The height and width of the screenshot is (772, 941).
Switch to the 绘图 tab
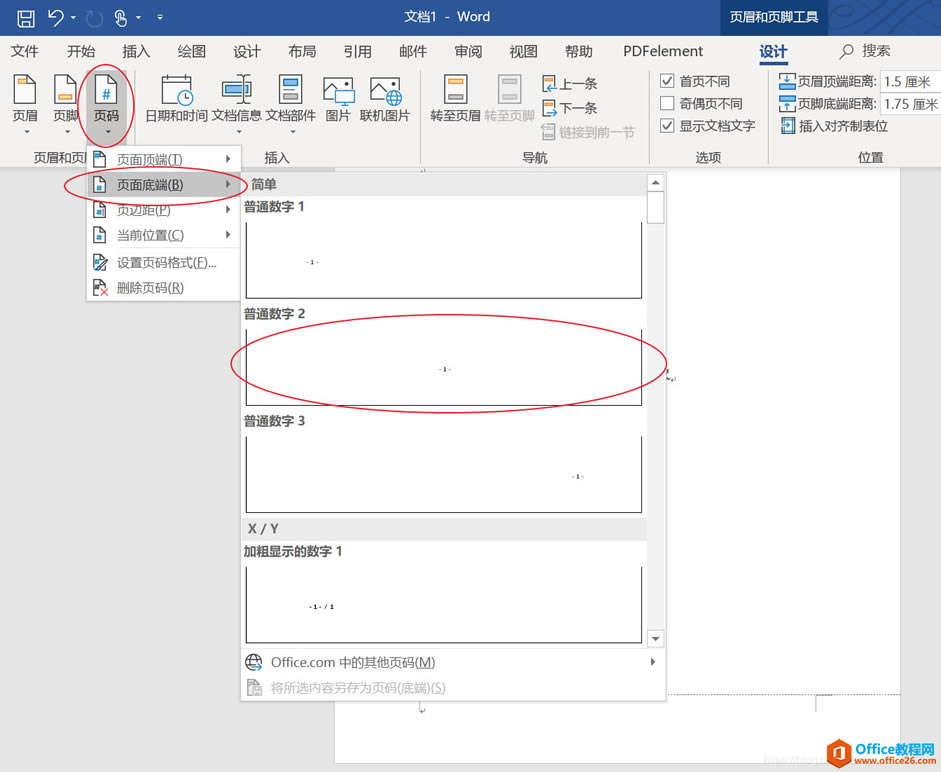(x=192, y=52)
